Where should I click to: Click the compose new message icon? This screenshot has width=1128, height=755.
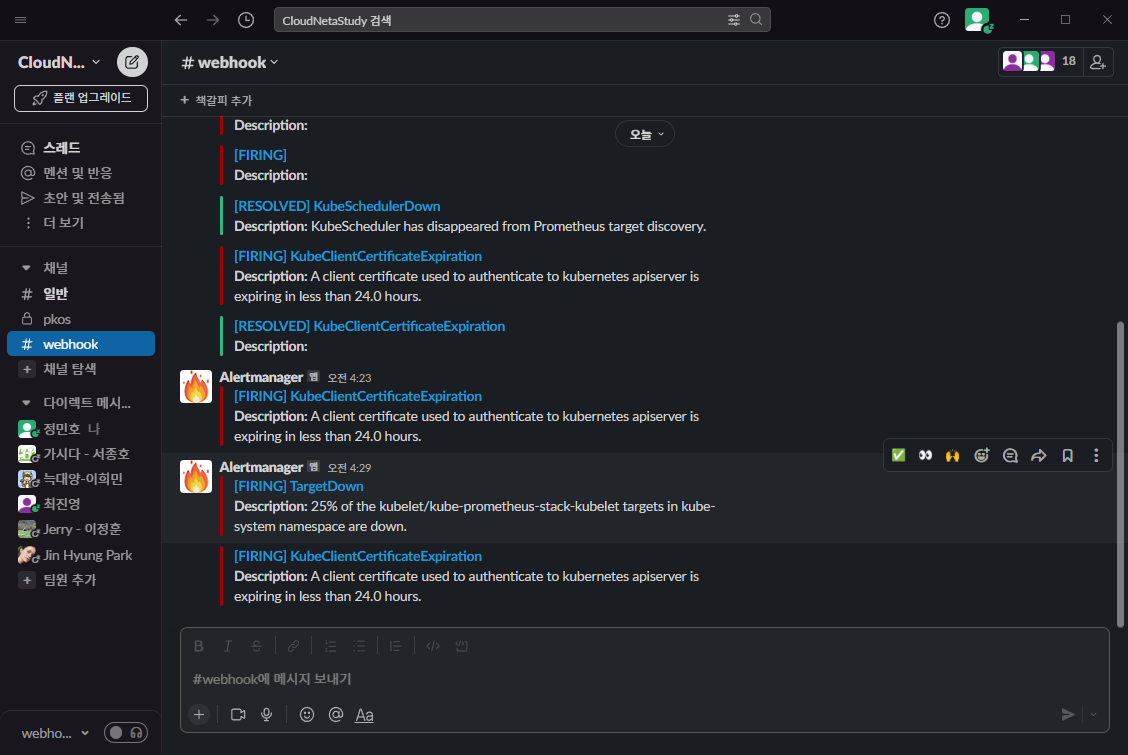[x=132, y=62]
